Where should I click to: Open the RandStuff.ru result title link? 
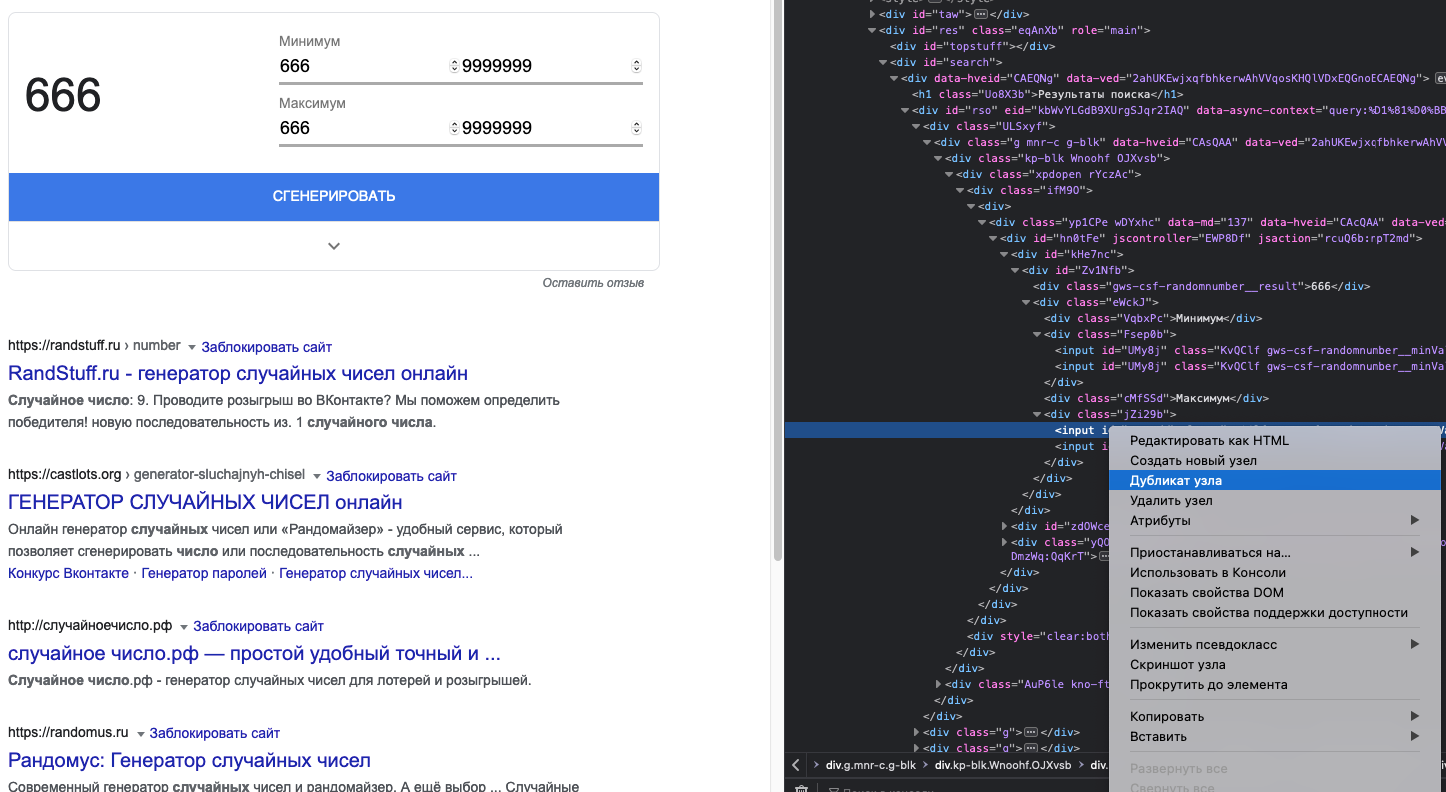[238, 374]
